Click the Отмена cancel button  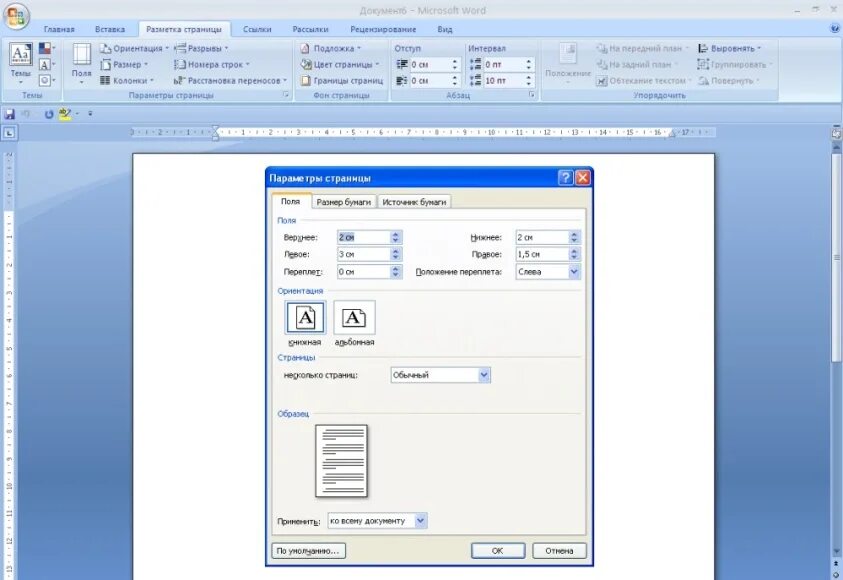click(559, 551)
